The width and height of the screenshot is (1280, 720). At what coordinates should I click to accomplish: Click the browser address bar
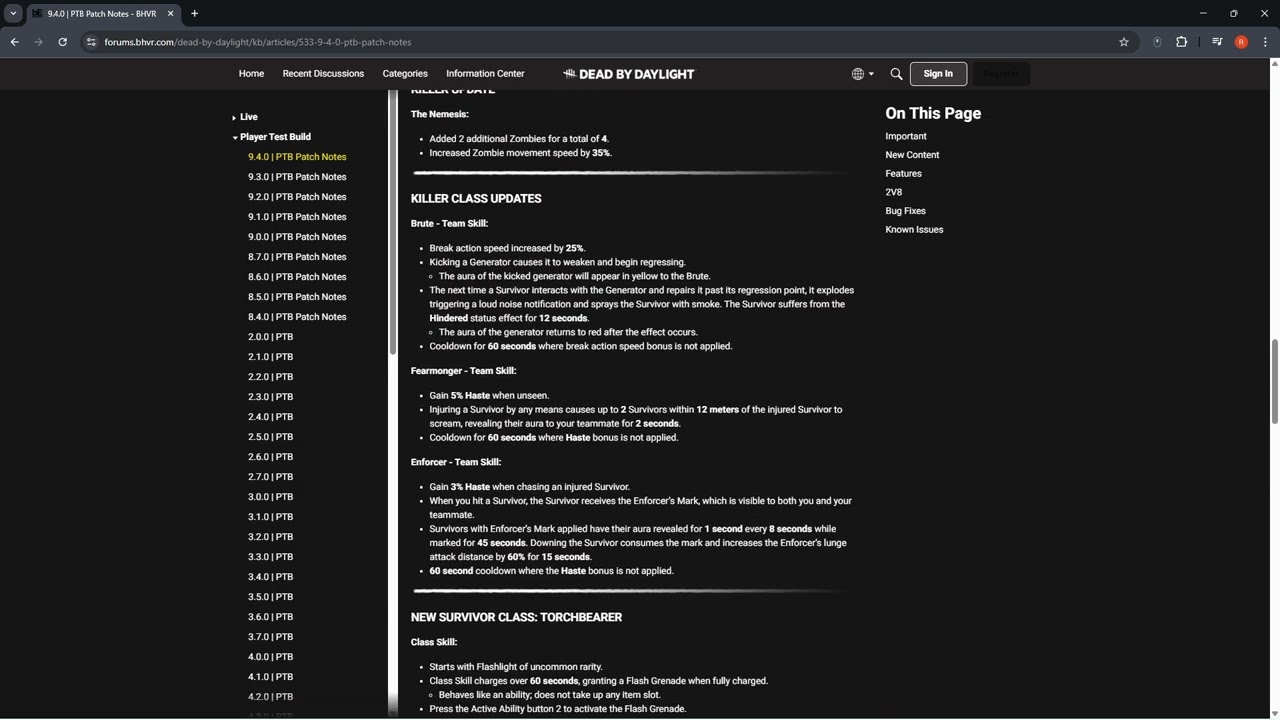click(x=600, y=42)
